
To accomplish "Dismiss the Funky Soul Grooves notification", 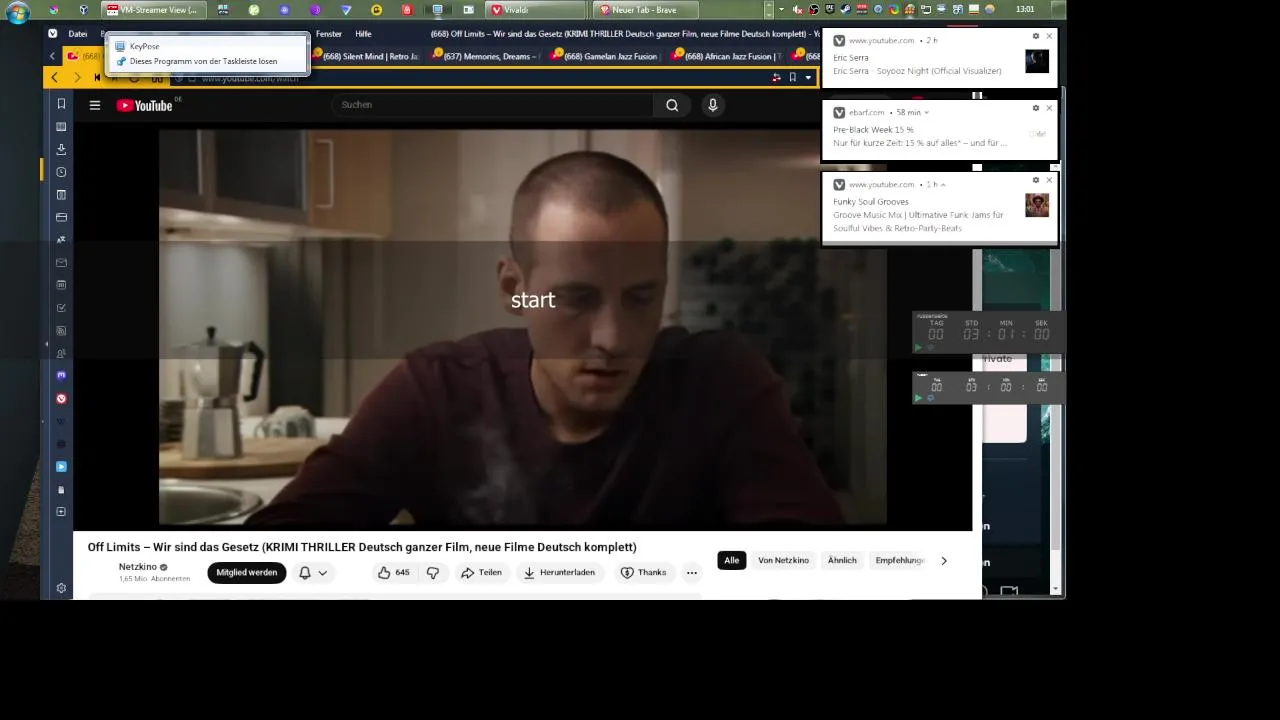I will click(1049, 180).
